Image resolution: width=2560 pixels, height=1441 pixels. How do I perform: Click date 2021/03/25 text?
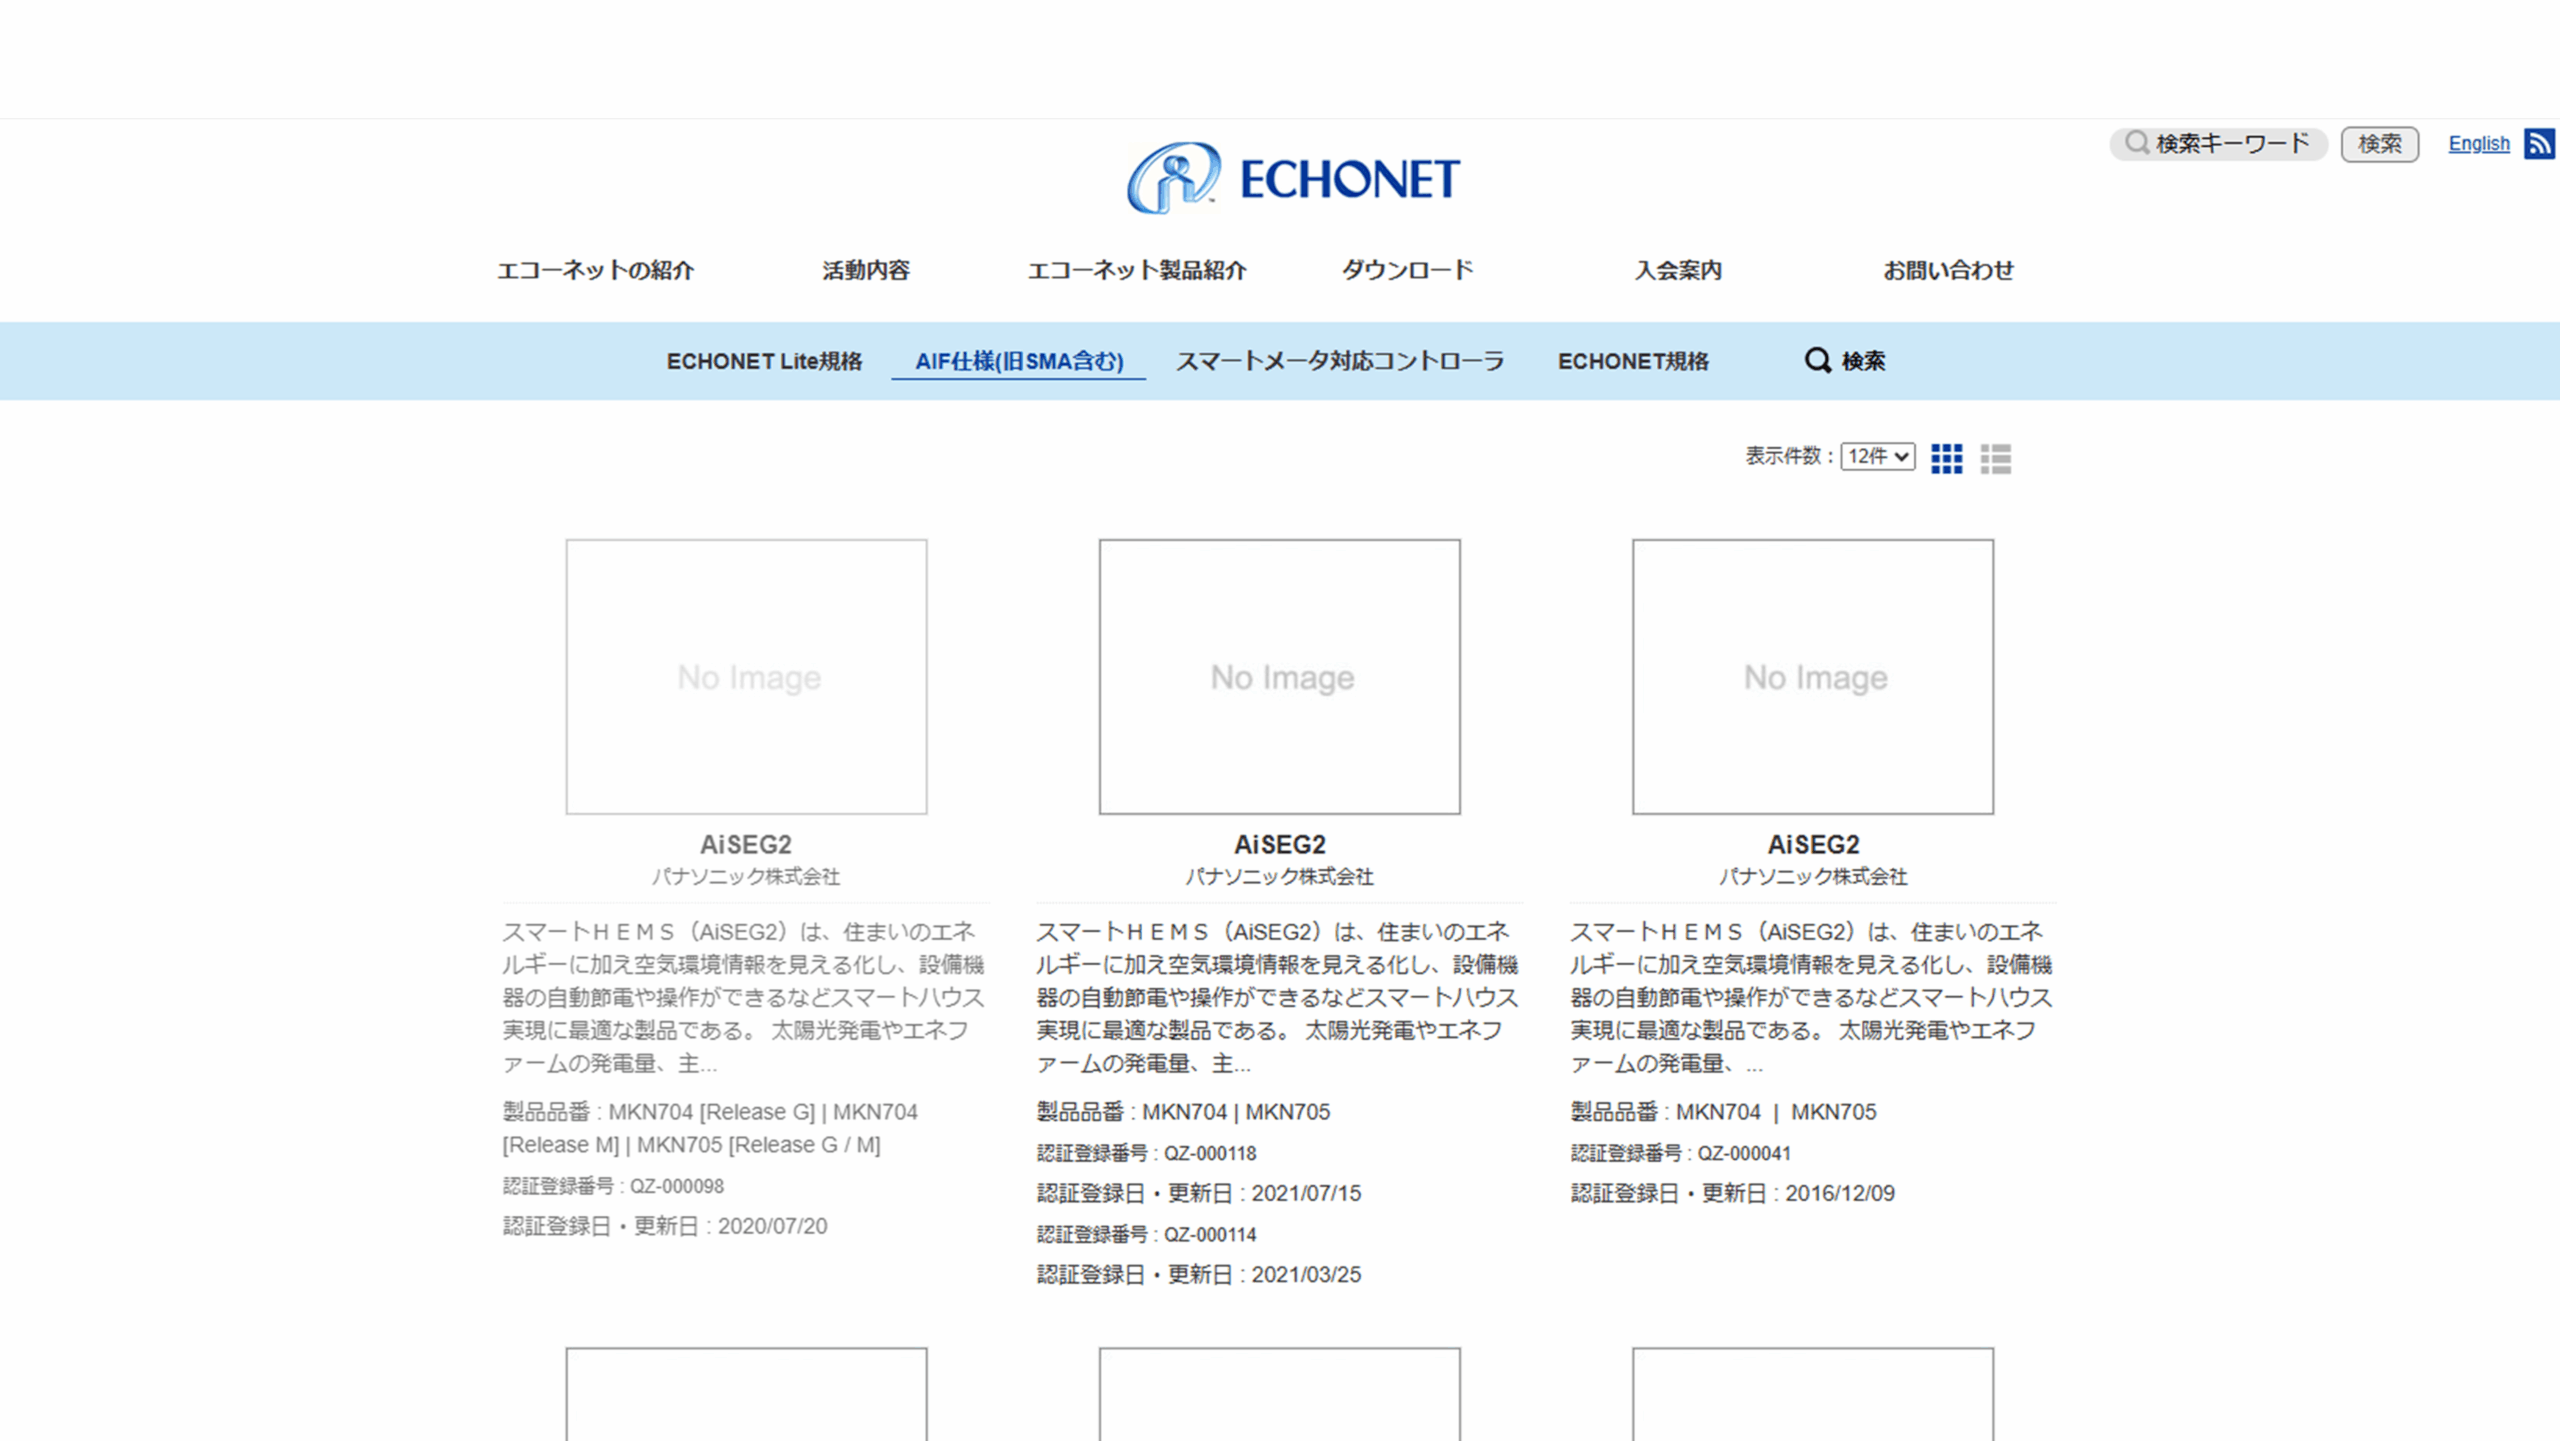1306,1275
